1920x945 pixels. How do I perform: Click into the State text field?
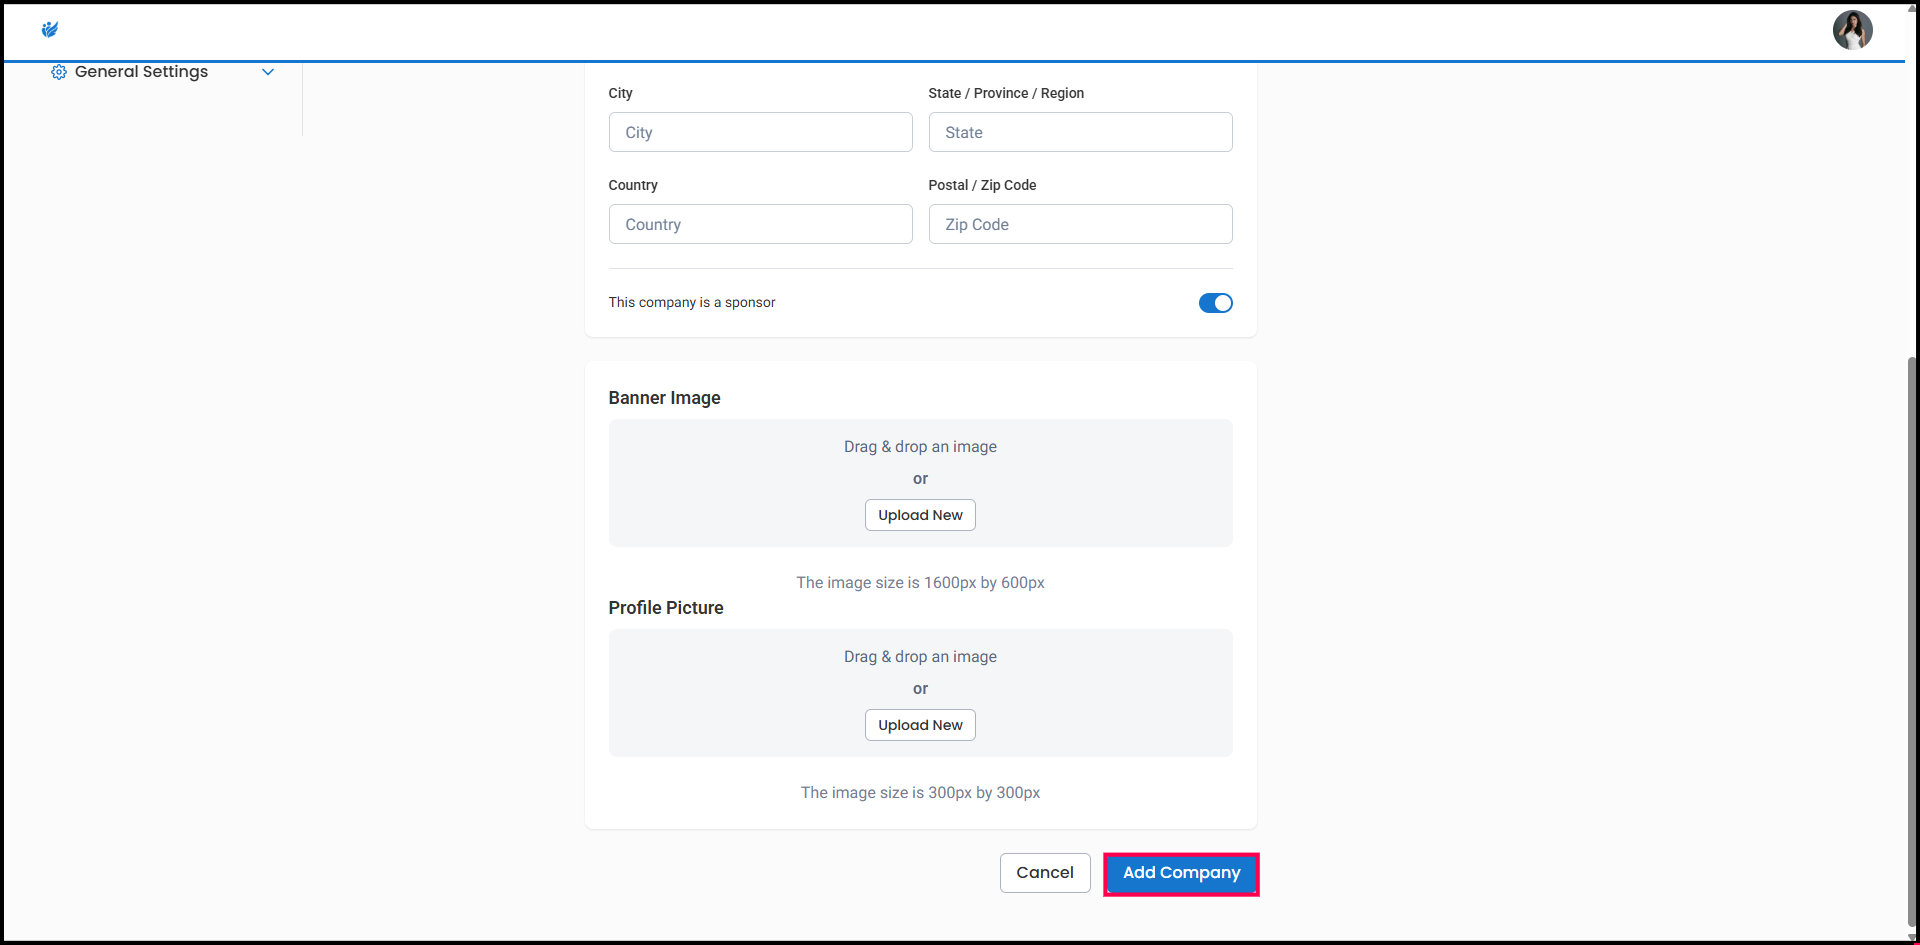click(x=1080, y=132)
